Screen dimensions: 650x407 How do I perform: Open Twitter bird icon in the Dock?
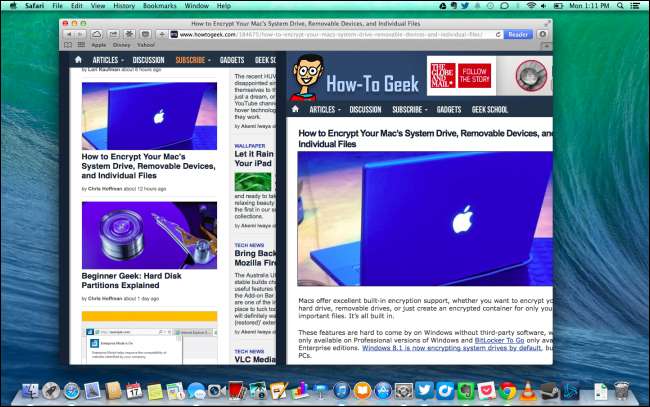[x=424, y=391]
